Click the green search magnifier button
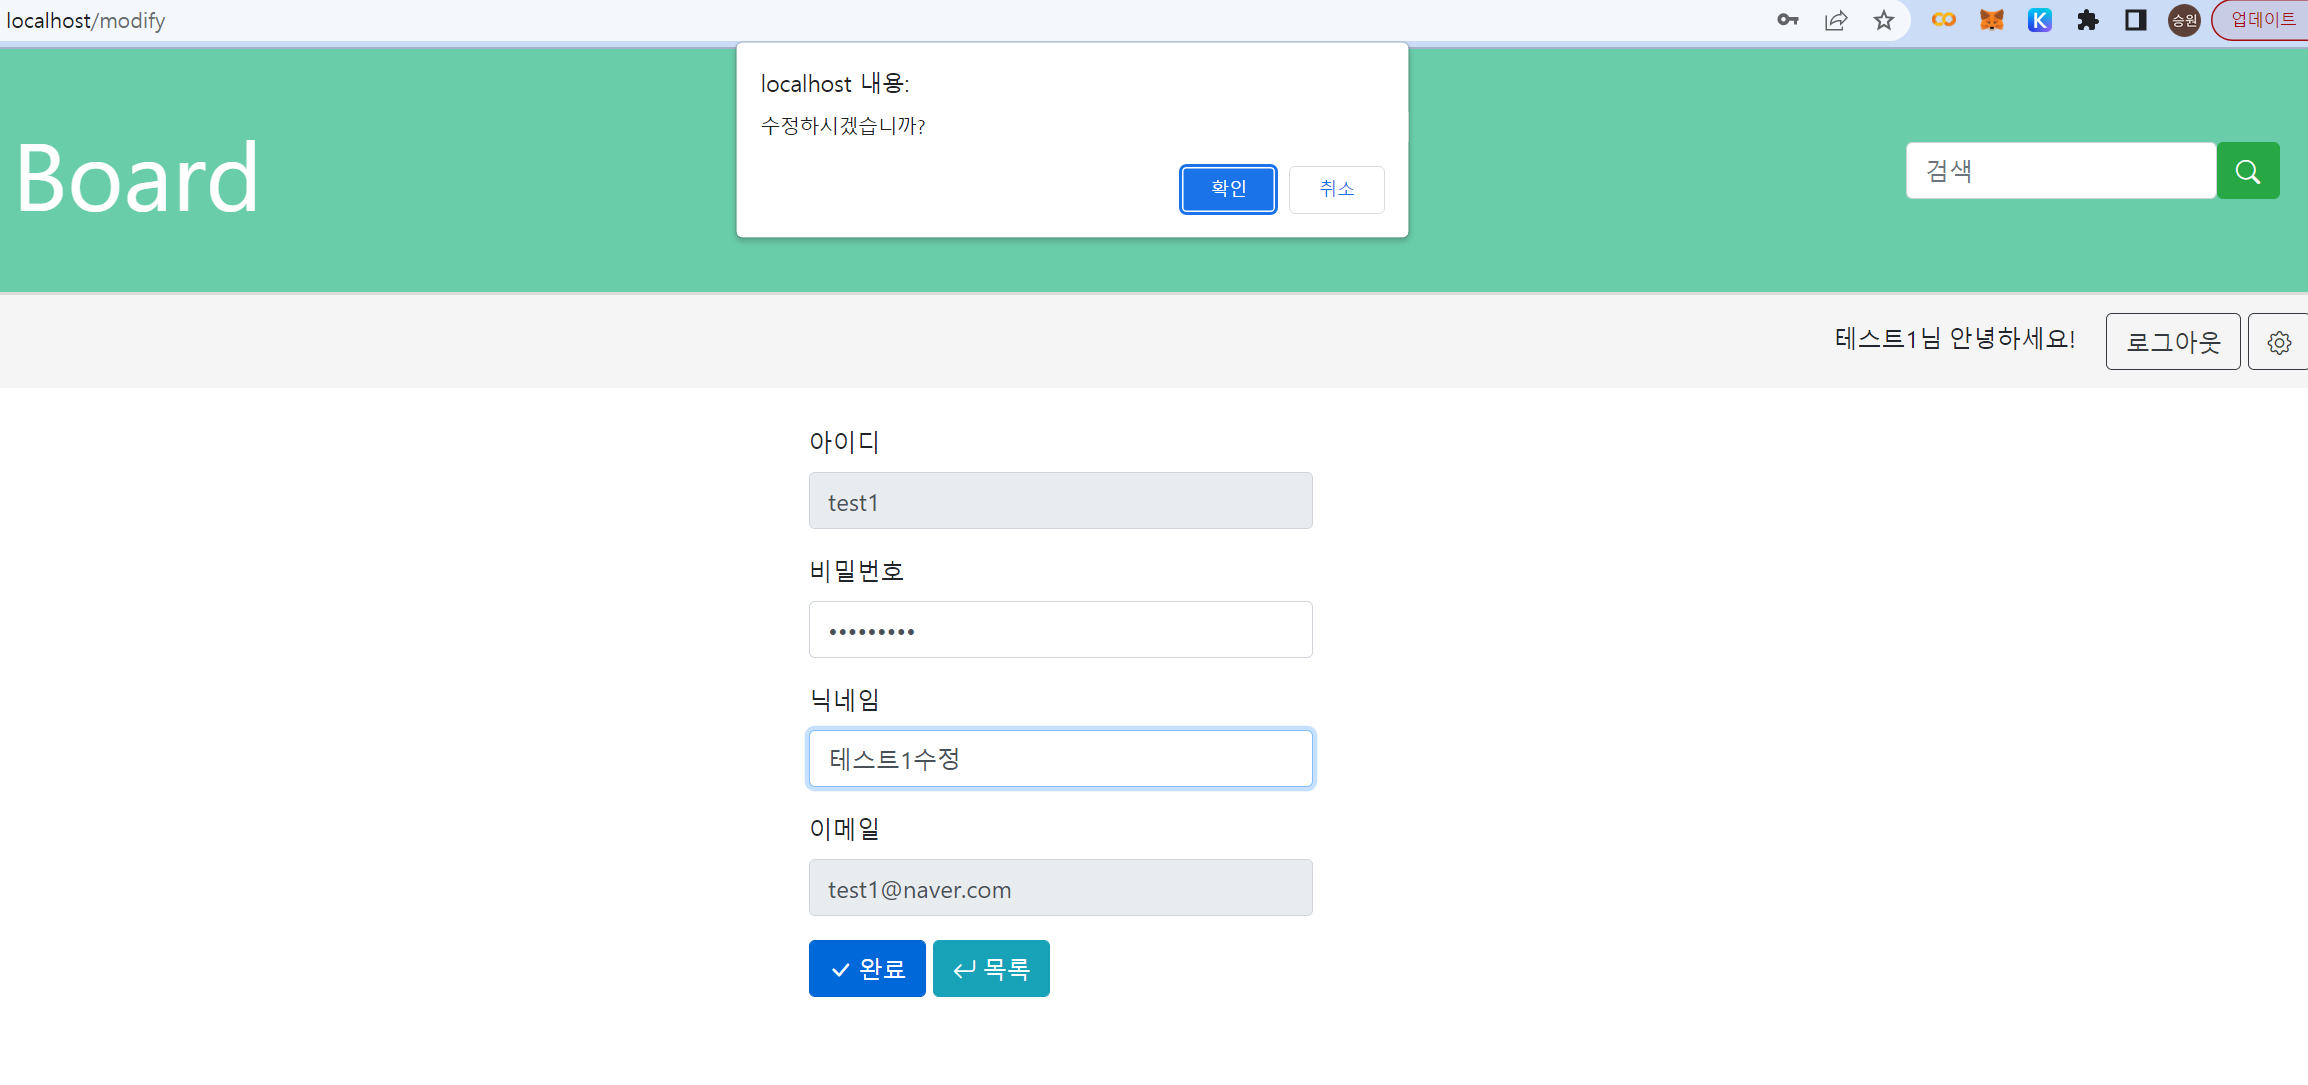Image resolution: width=2308 pixels, height=1085 pixels. 2248,170
